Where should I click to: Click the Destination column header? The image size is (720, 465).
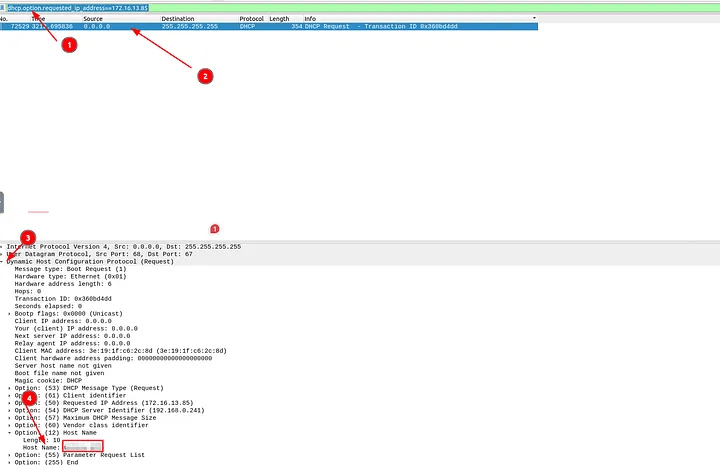[x=179, y=18]
